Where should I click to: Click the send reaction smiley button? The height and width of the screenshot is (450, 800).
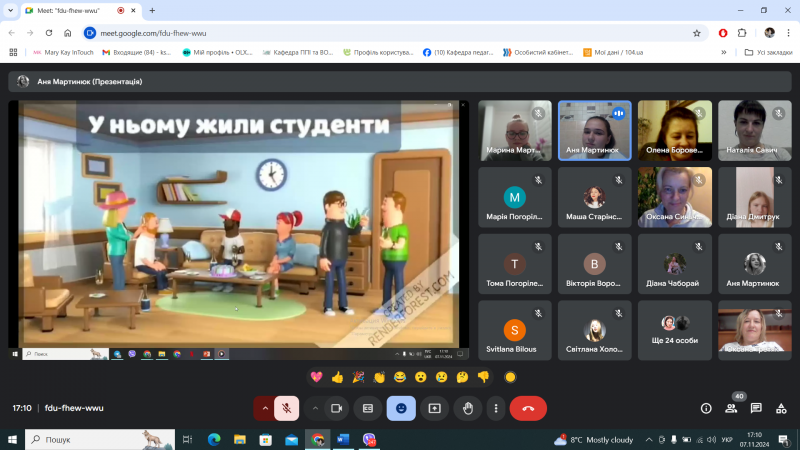tap(401, 408)
